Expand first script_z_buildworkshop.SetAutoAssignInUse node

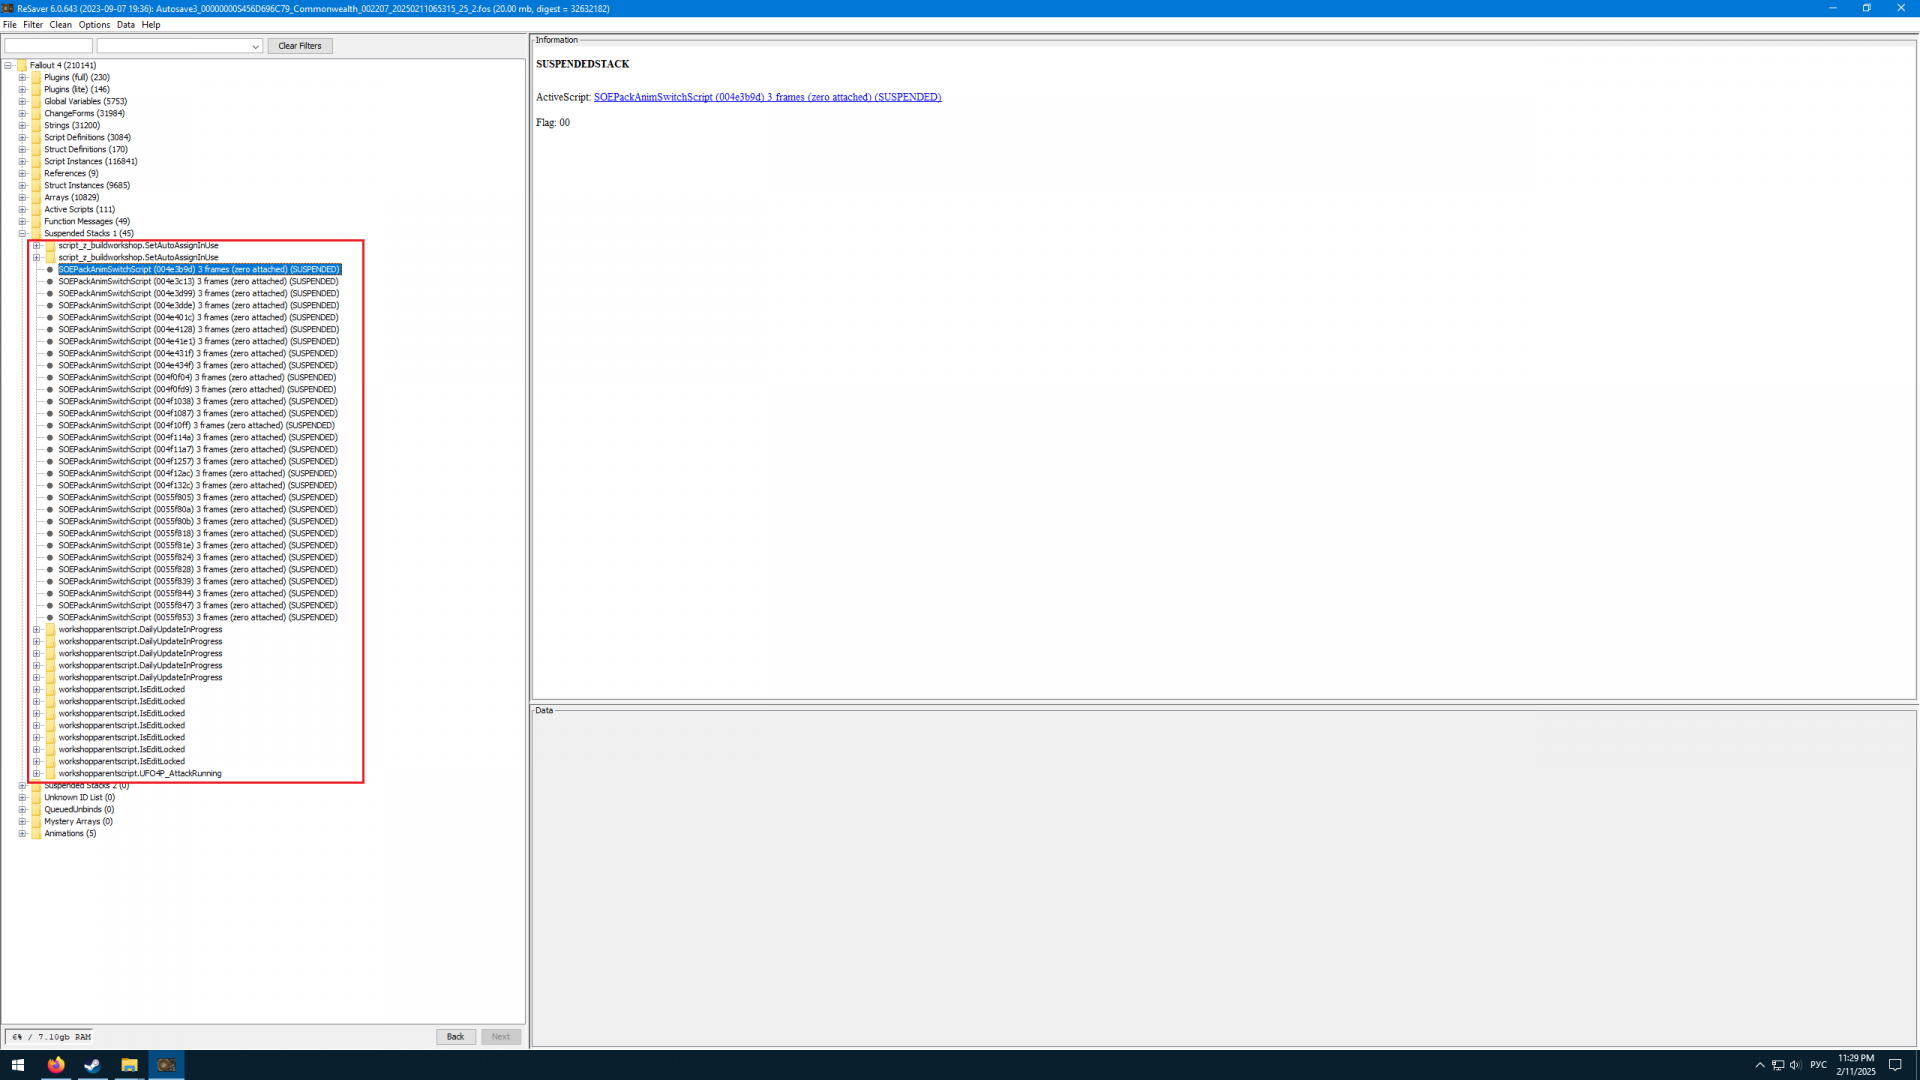pyautogui.click(x=37, y=245)
